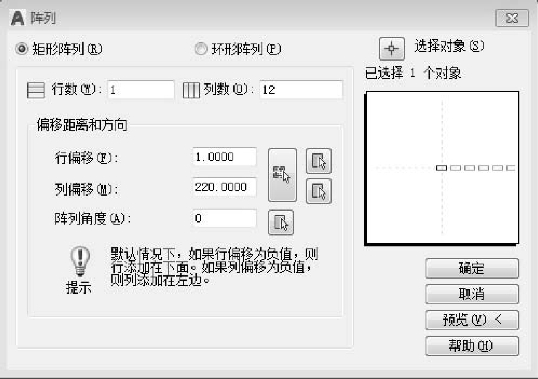Click the 列数 field showing 12
Screen dimensions: 538x379
coord(301,90)
